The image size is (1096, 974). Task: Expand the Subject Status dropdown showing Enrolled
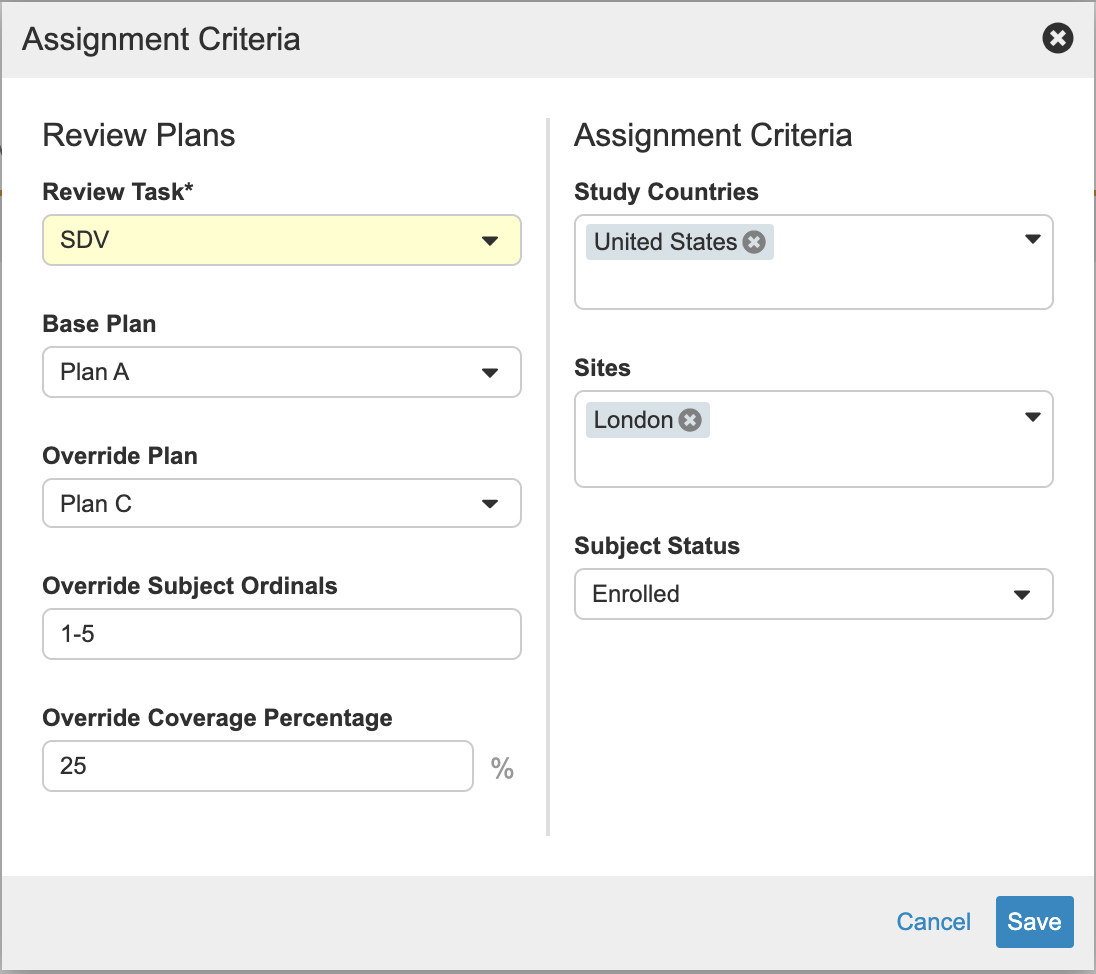[790, 595]
